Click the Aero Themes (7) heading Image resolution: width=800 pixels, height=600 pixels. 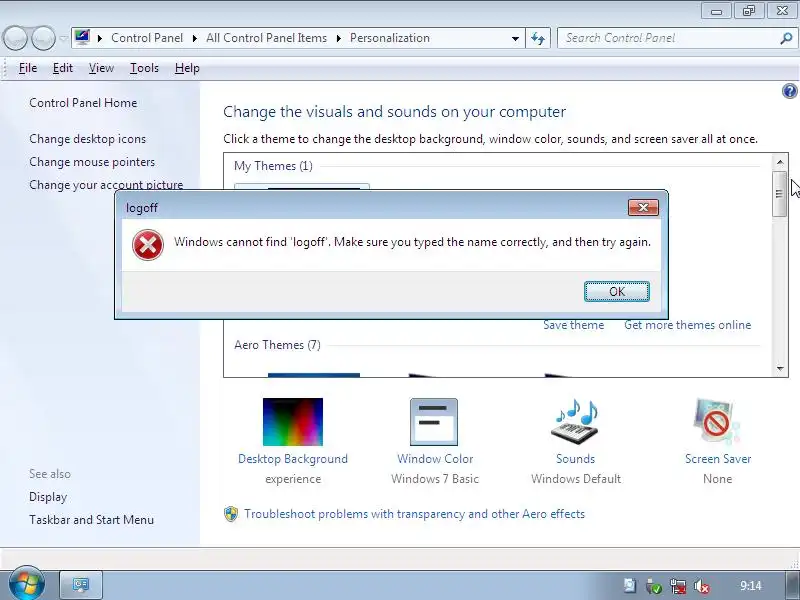[x=277, y=345]
